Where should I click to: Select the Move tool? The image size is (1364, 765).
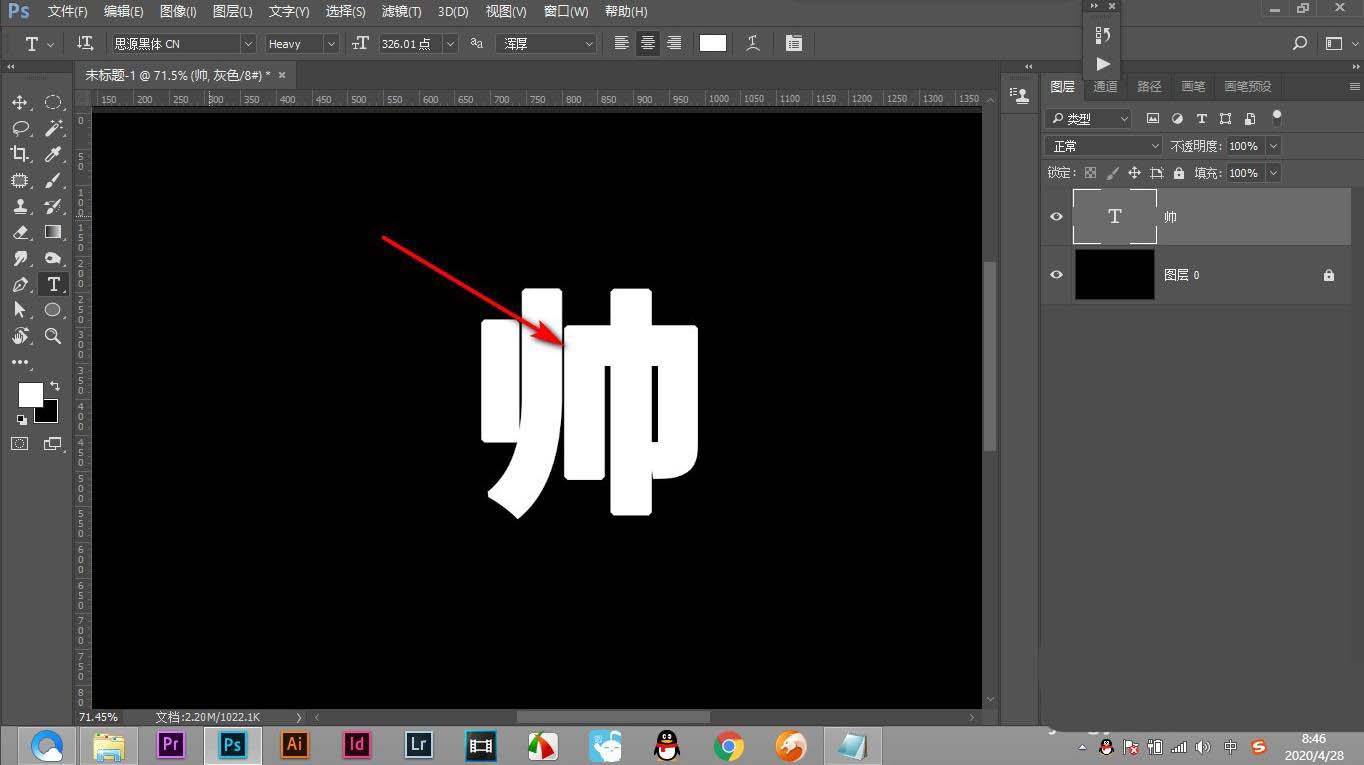(x=20, y=103)
